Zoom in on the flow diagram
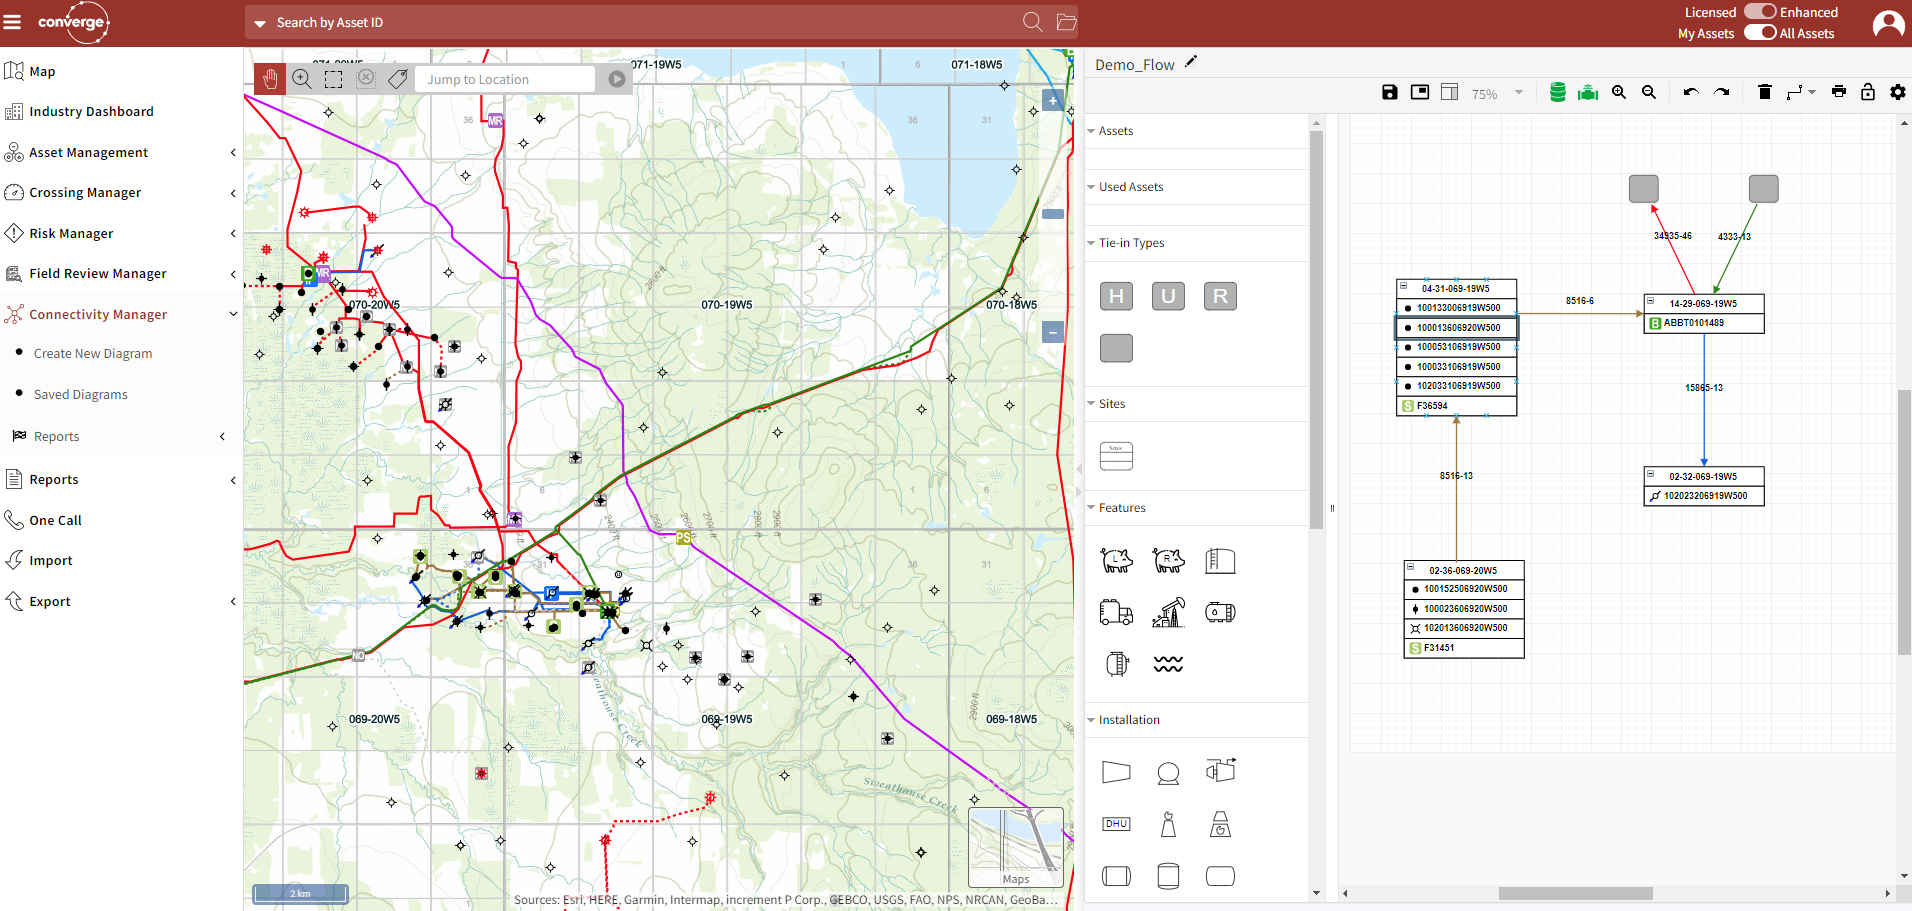 (1619, 92)
